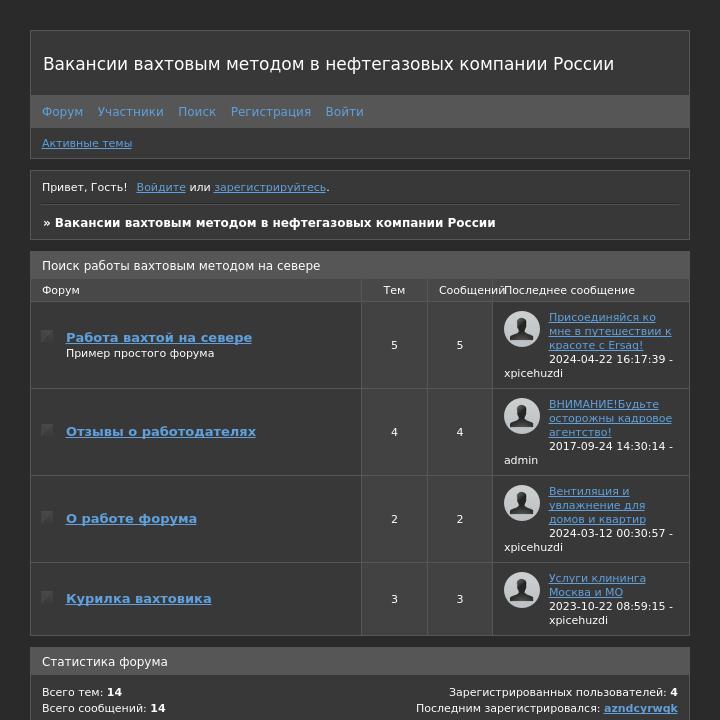The image size is (720, 720).
Task: Open the last post about кадровое агентство
Action: (610, 418)
